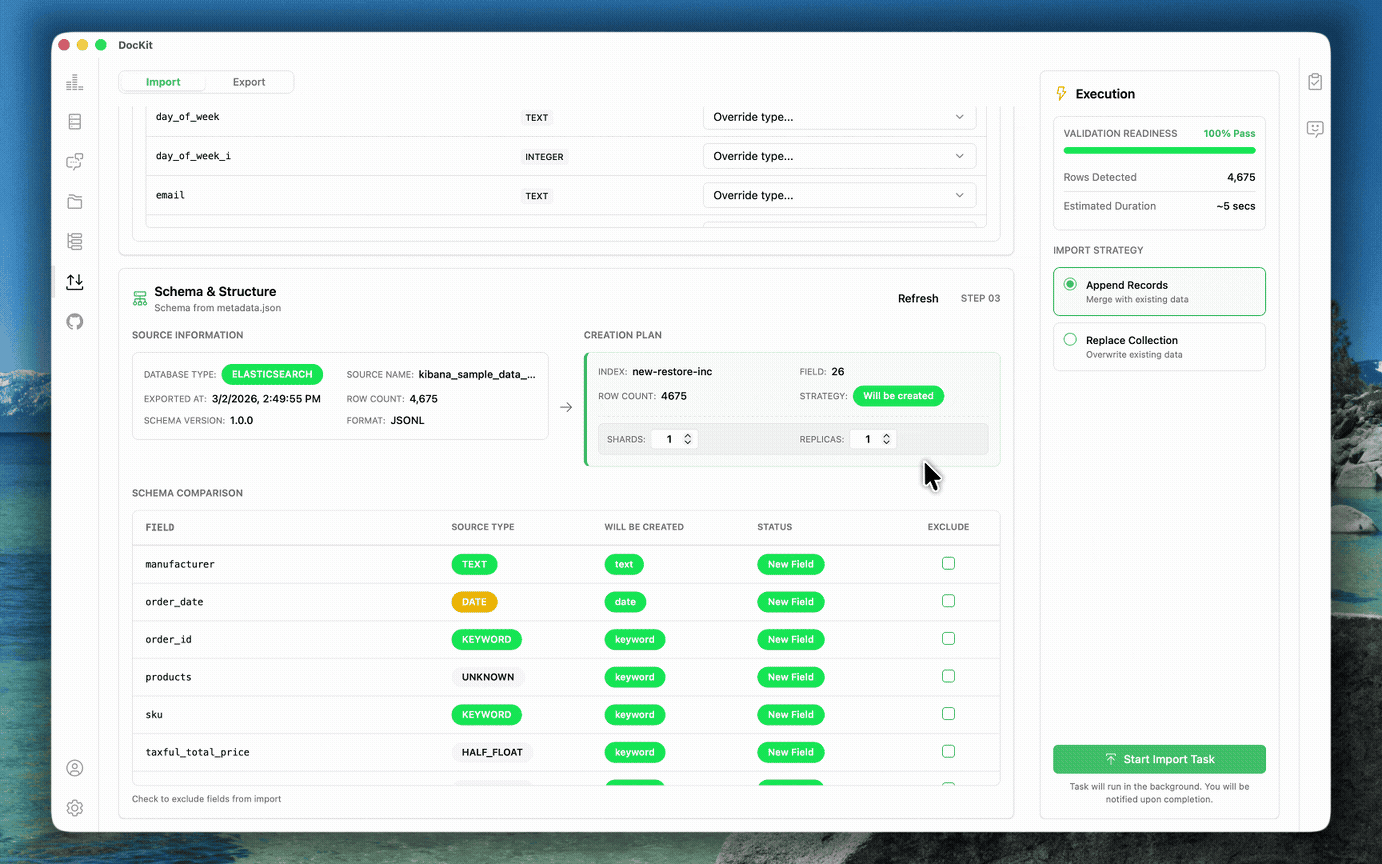Click the Will be created strategy badge
This screenshot has height=864, width=1382.
[898, 396]
